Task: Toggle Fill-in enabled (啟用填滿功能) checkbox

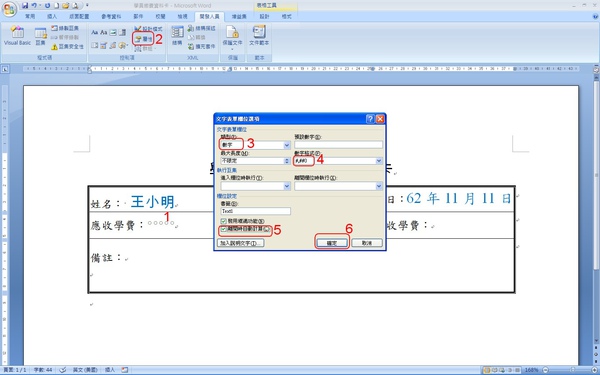Action: tap(223, 221)
